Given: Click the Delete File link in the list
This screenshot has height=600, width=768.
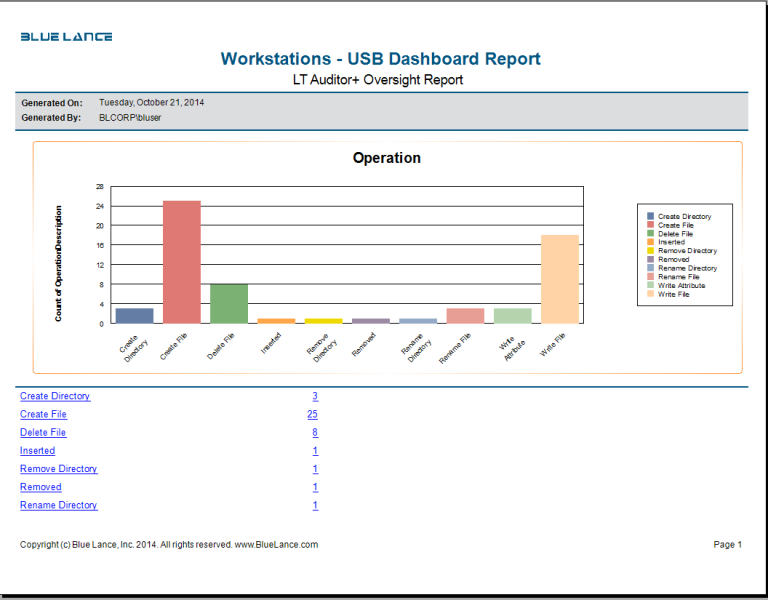Looking at the screenshot, I should (43, 432).
